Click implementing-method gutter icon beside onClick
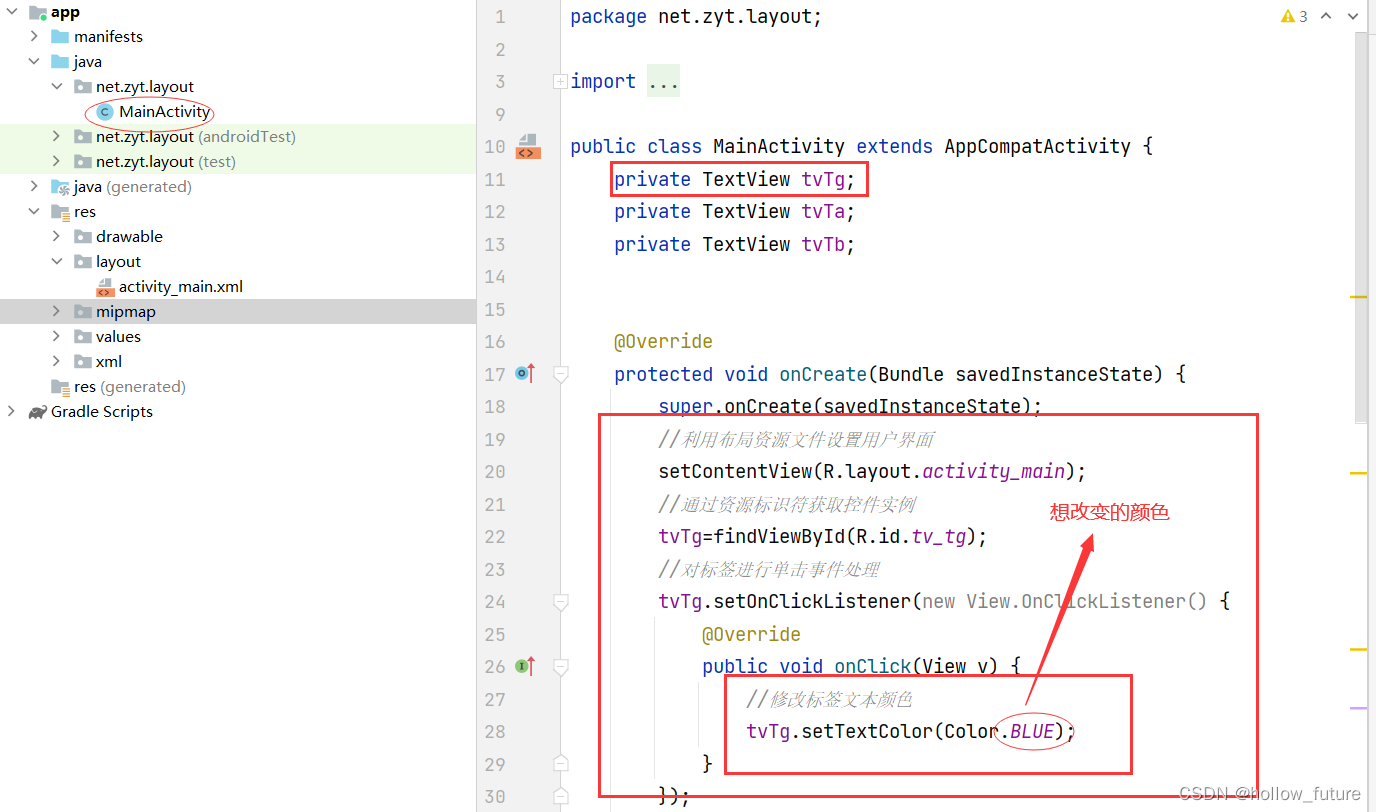This screenshot has width=1376, height=812. 524,666
